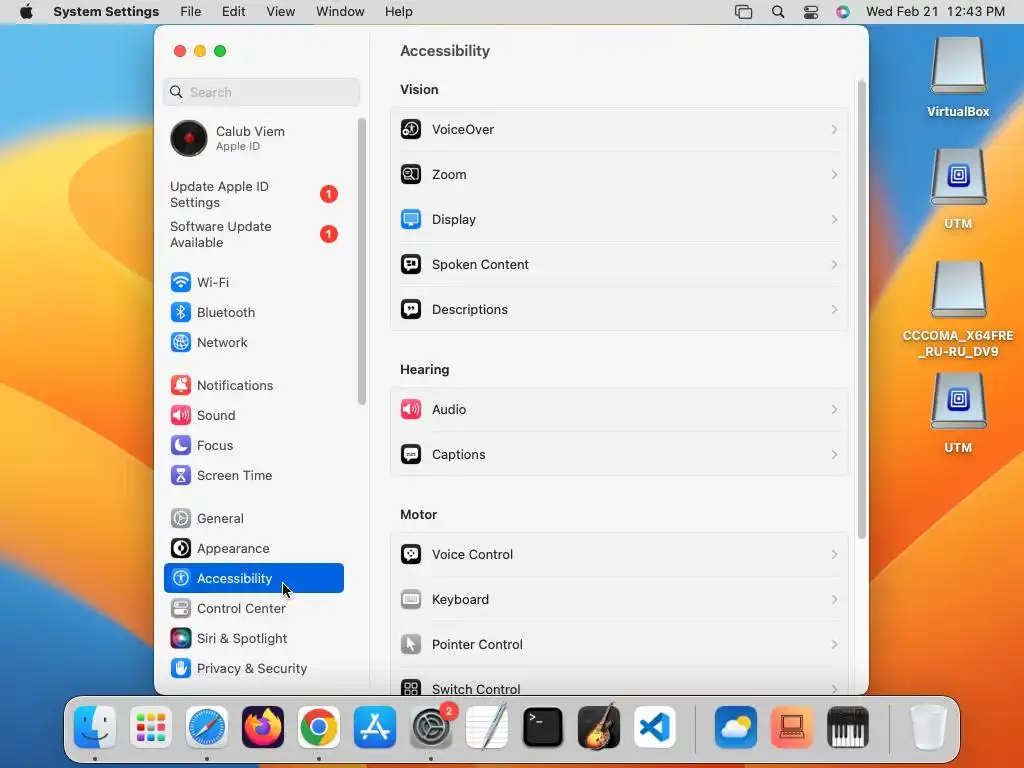Screen dimensions: 1024x768
Task: Open Visual Studio Code from the dock
Action: (655, 727)
